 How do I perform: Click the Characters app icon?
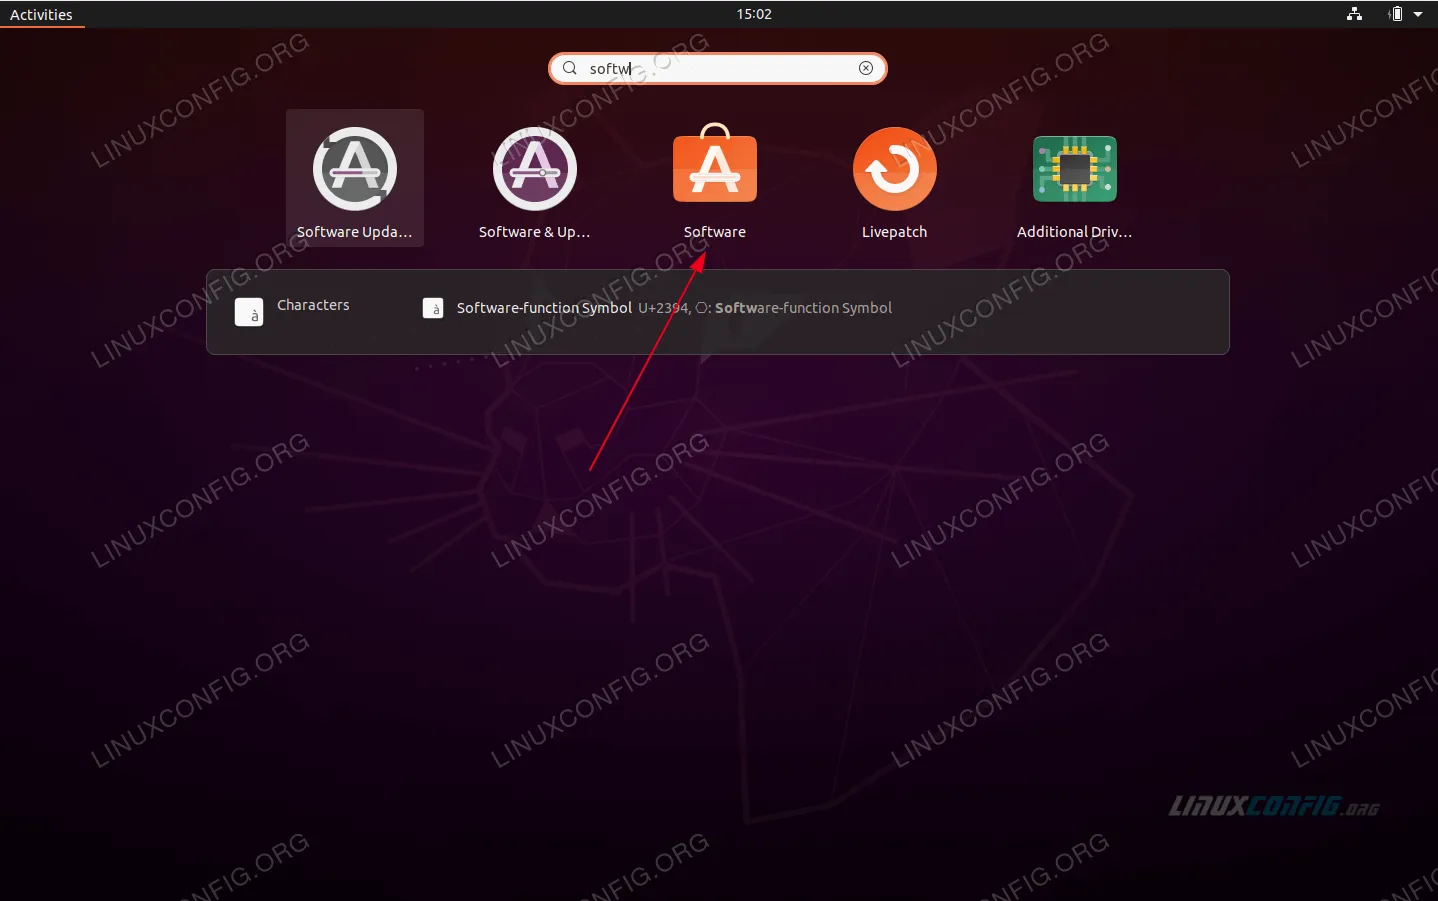248,311
